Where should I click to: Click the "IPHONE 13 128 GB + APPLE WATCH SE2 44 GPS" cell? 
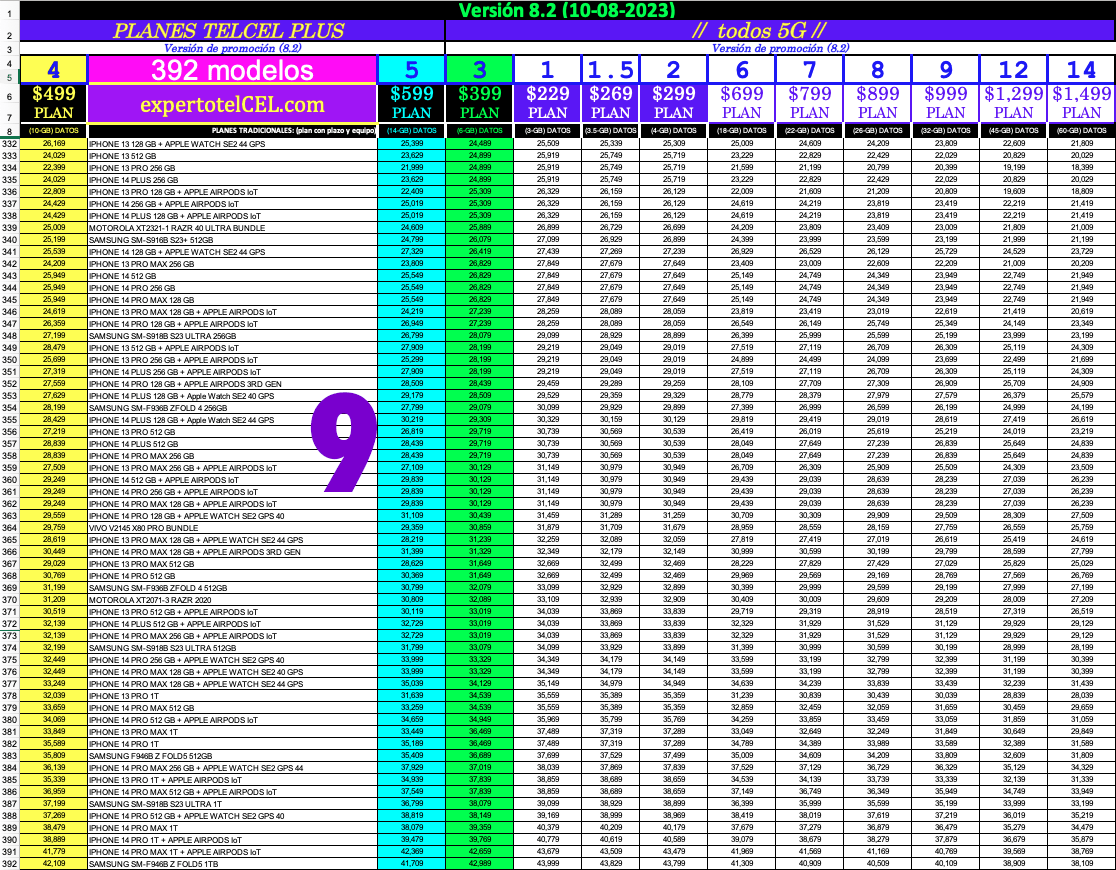pyautogui.click(x=232, y=143)
